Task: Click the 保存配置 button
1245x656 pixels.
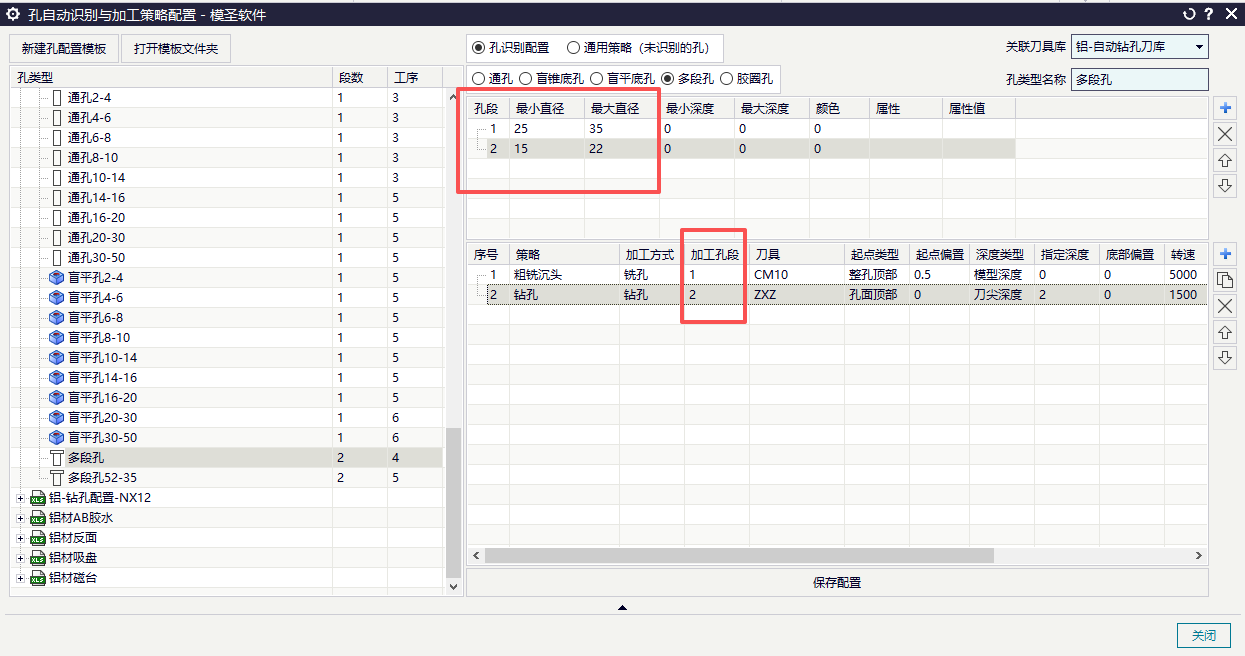Action: [837, 582]
